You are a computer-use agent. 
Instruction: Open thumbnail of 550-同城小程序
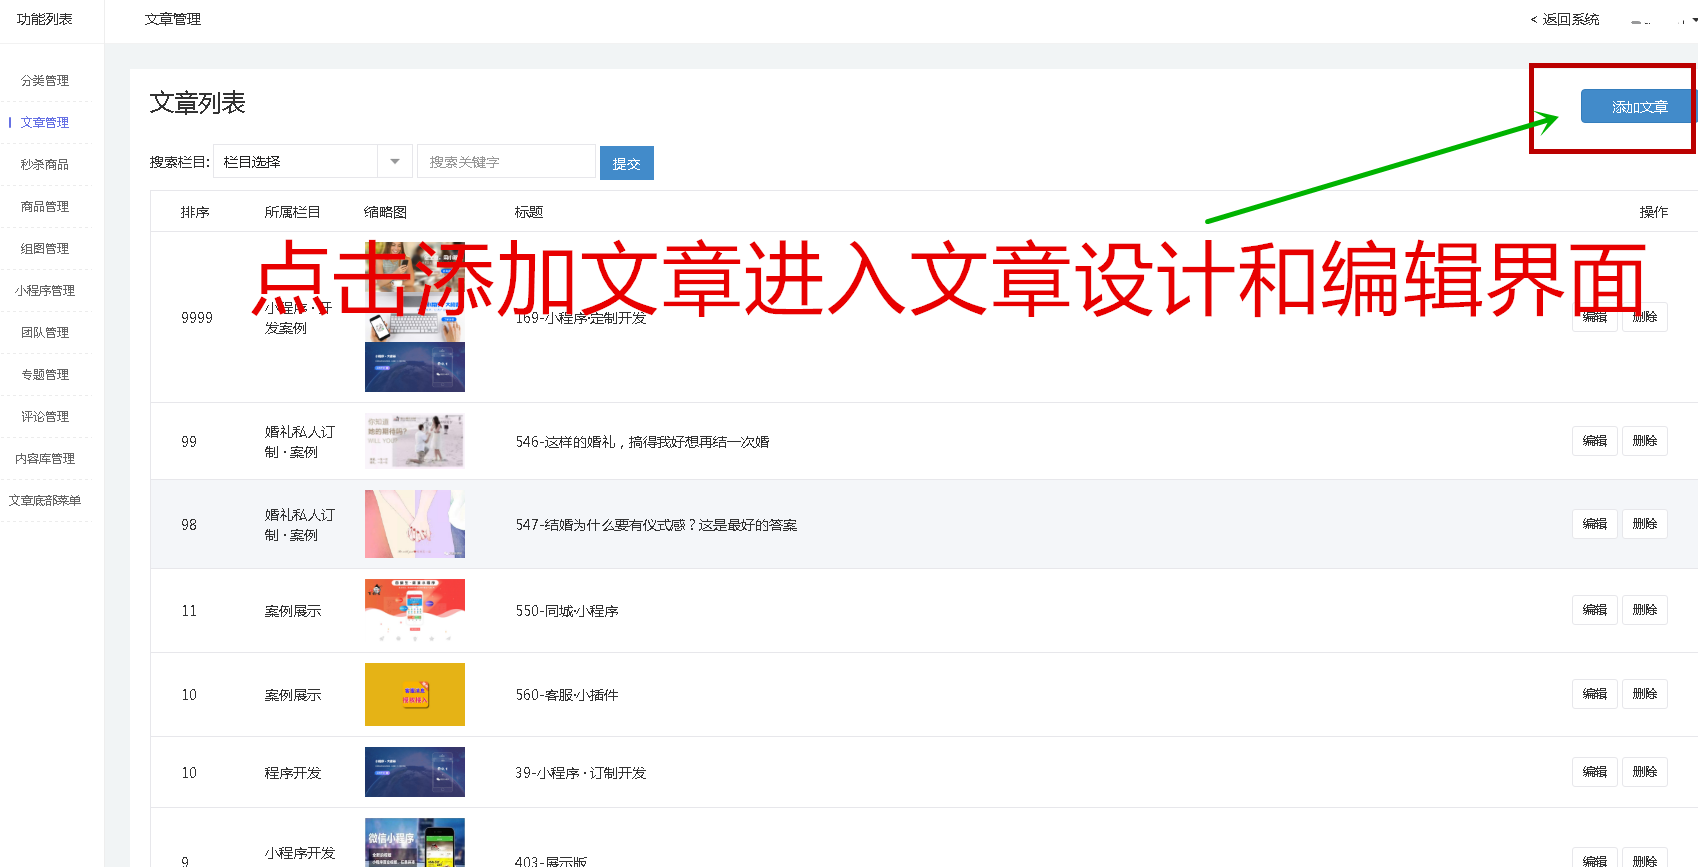point(415,610)
